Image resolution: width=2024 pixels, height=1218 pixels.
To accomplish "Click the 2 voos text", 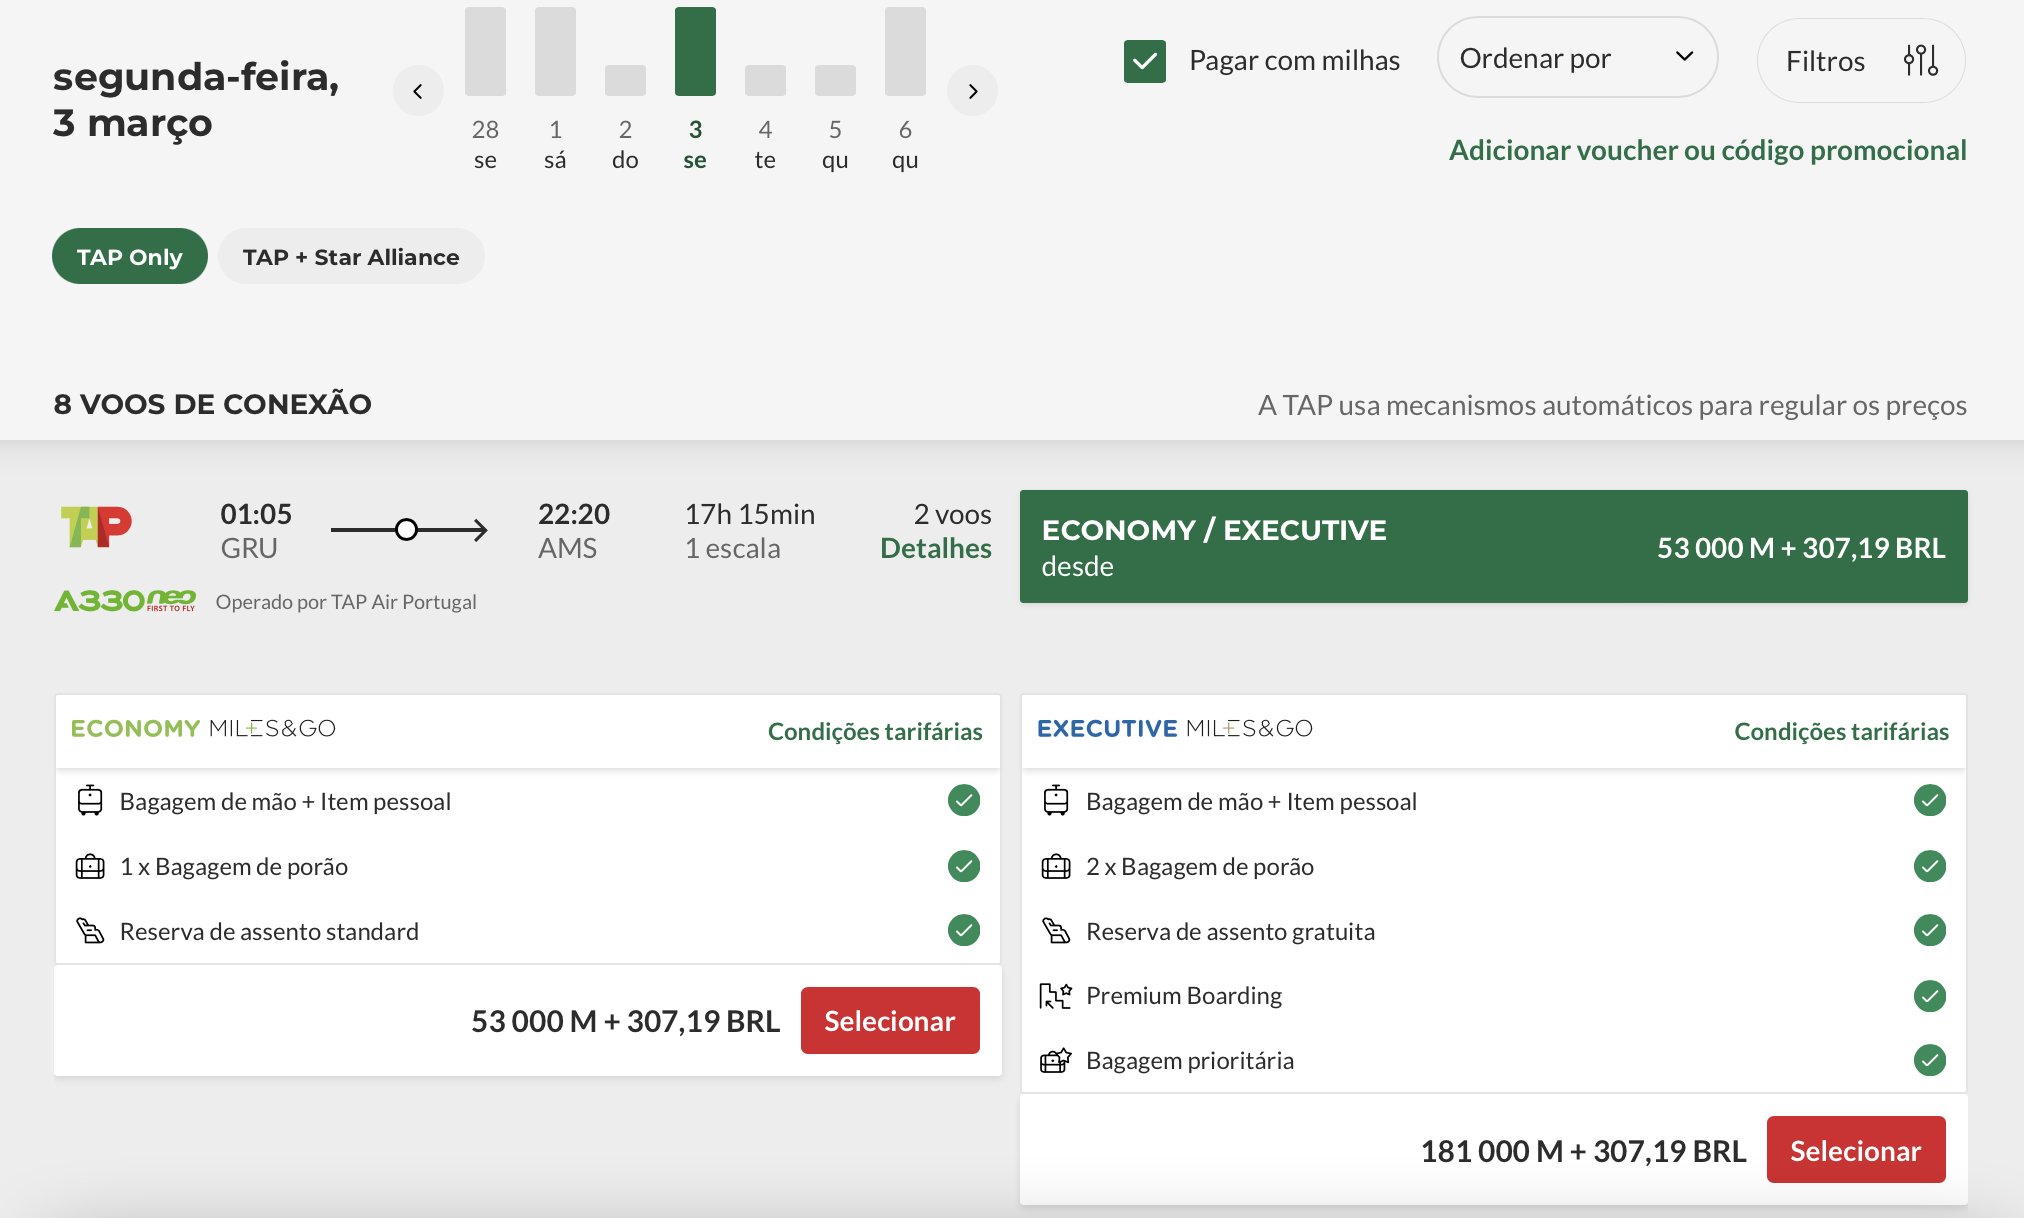I will [x=952, y=514].
